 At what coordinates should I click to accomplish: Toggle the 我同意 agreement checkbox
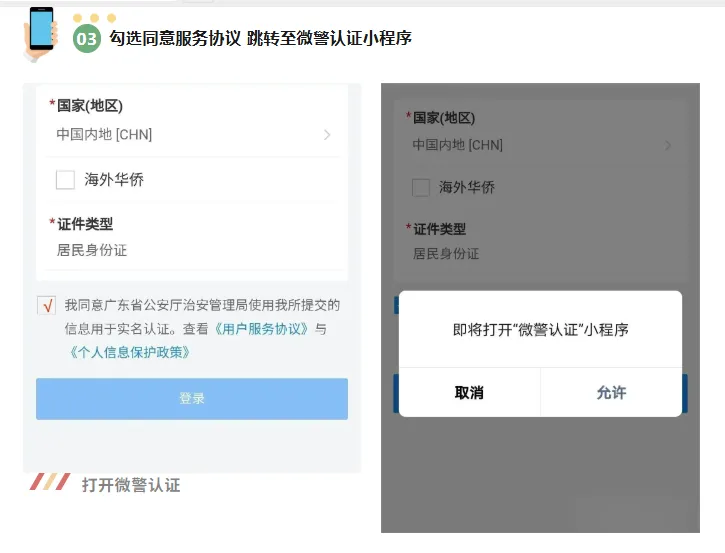[x=46, y=306]
